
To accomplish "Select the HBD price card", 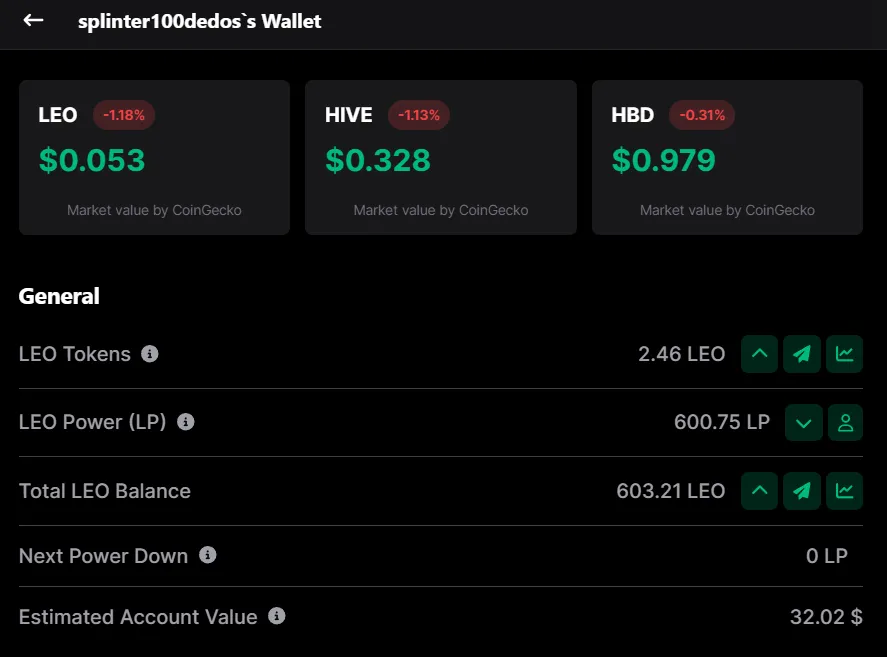I will click(x=727, y=157).
